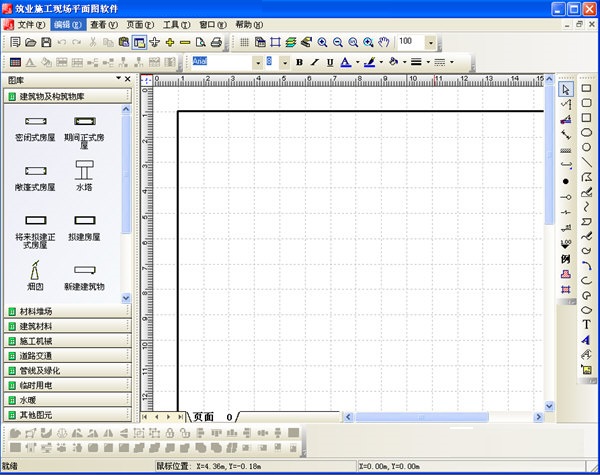Open the 帮助 menu
The image size is (600, 475).
[249, 25]
